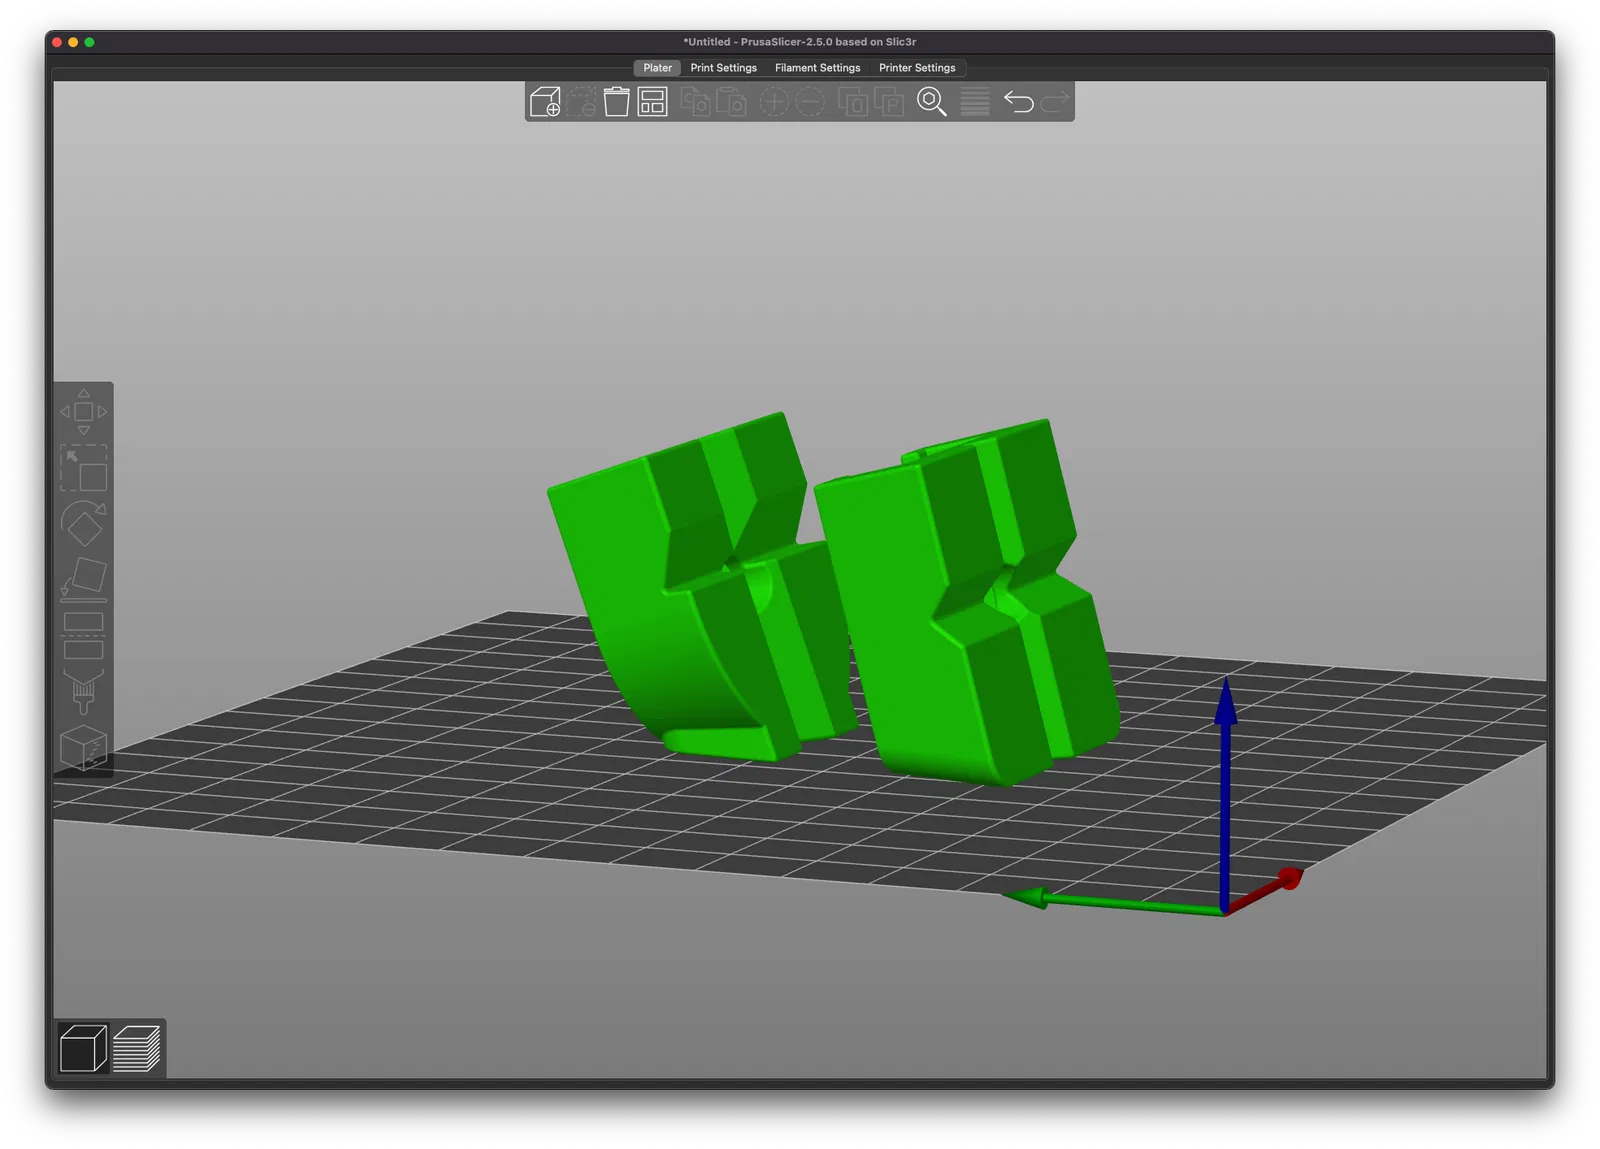The height and width of the screenshot is (1149, 1600).
Task: Switch to sliced layers Preview icon
Action: [137, 1048]
